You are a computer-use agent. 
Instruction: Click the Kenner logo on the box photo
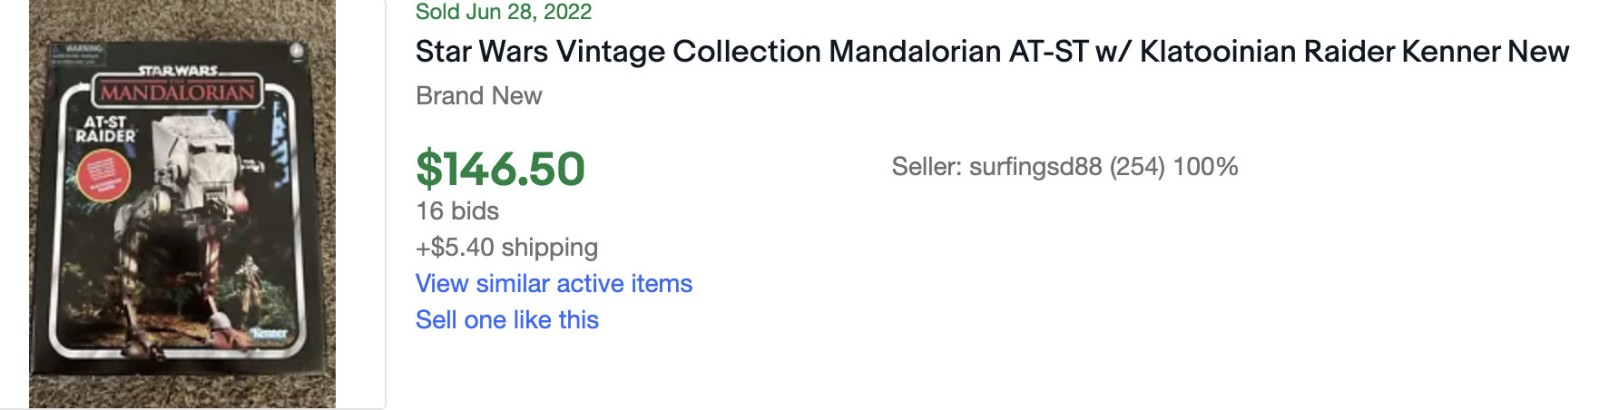click(270, 333)
